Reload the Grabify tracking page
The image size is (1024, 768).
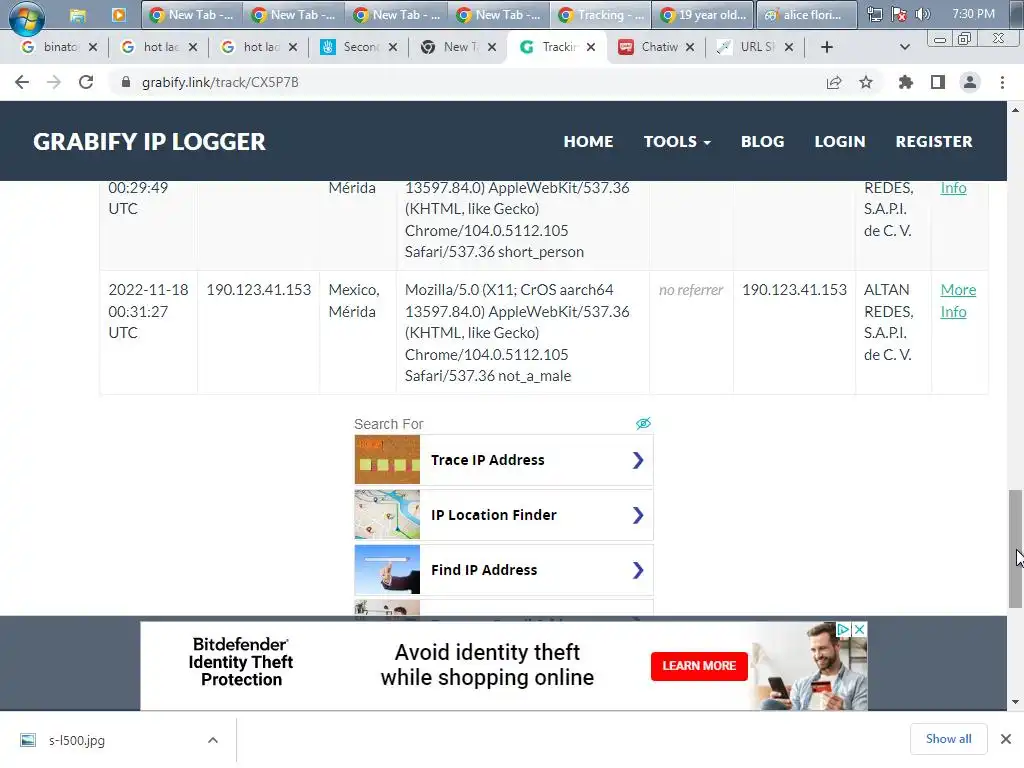click(86, 82)
